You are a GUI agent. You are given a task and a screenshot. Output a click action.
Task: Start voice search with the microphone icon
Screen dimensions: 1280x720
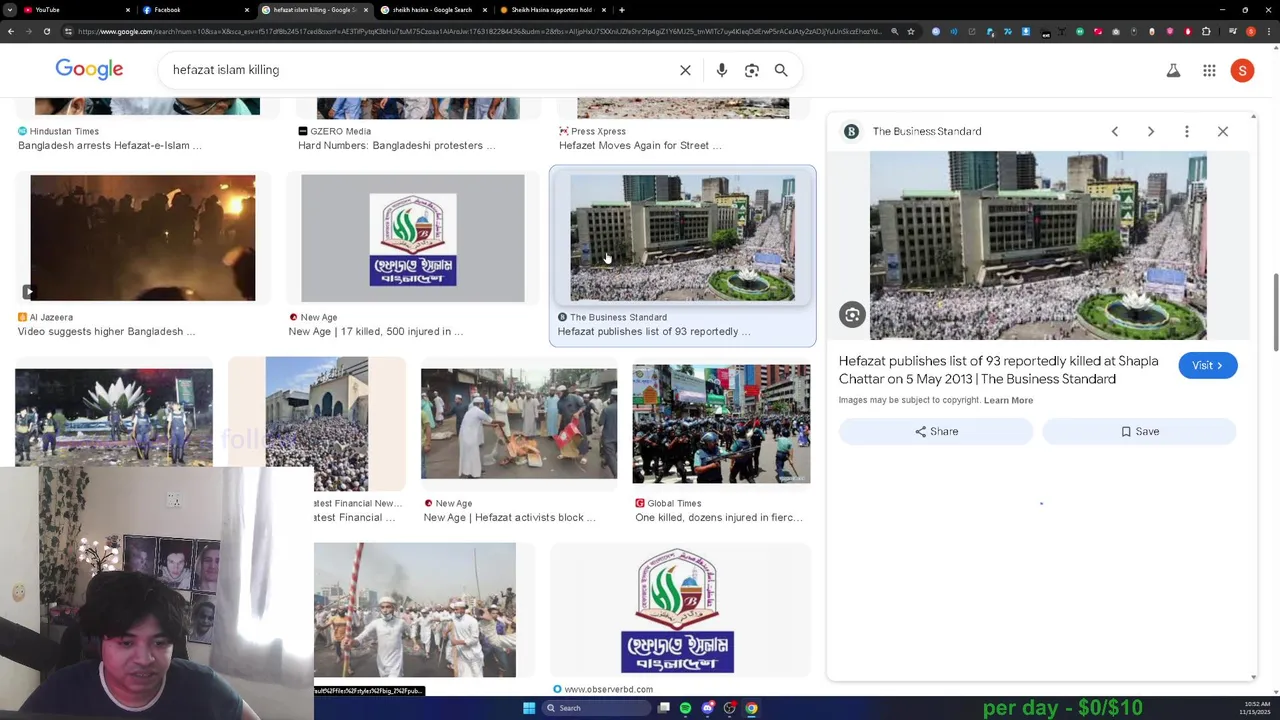[x=722, y=70]
